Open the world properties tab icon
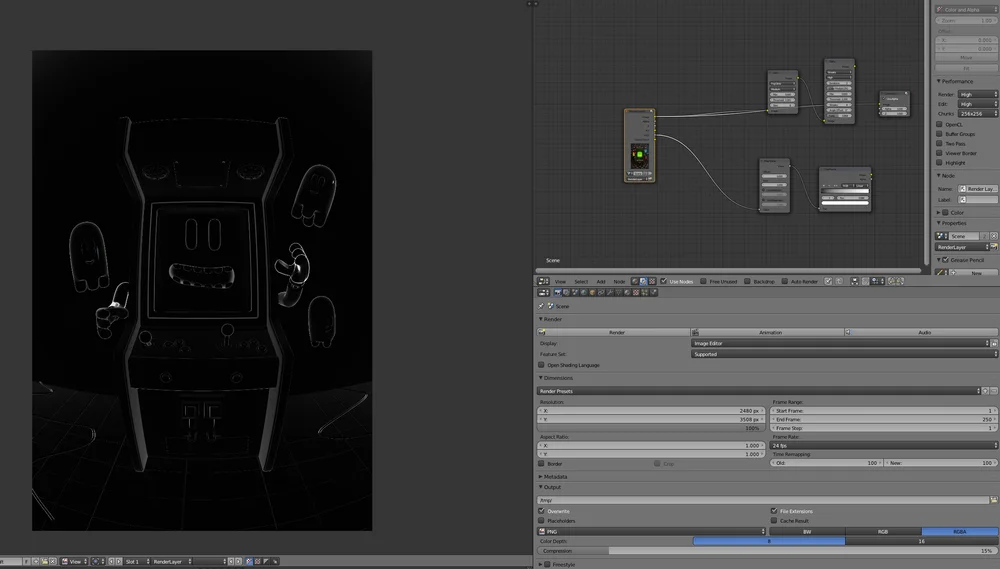The height and width of the screenshot is (569, 1000). [584, 292]
